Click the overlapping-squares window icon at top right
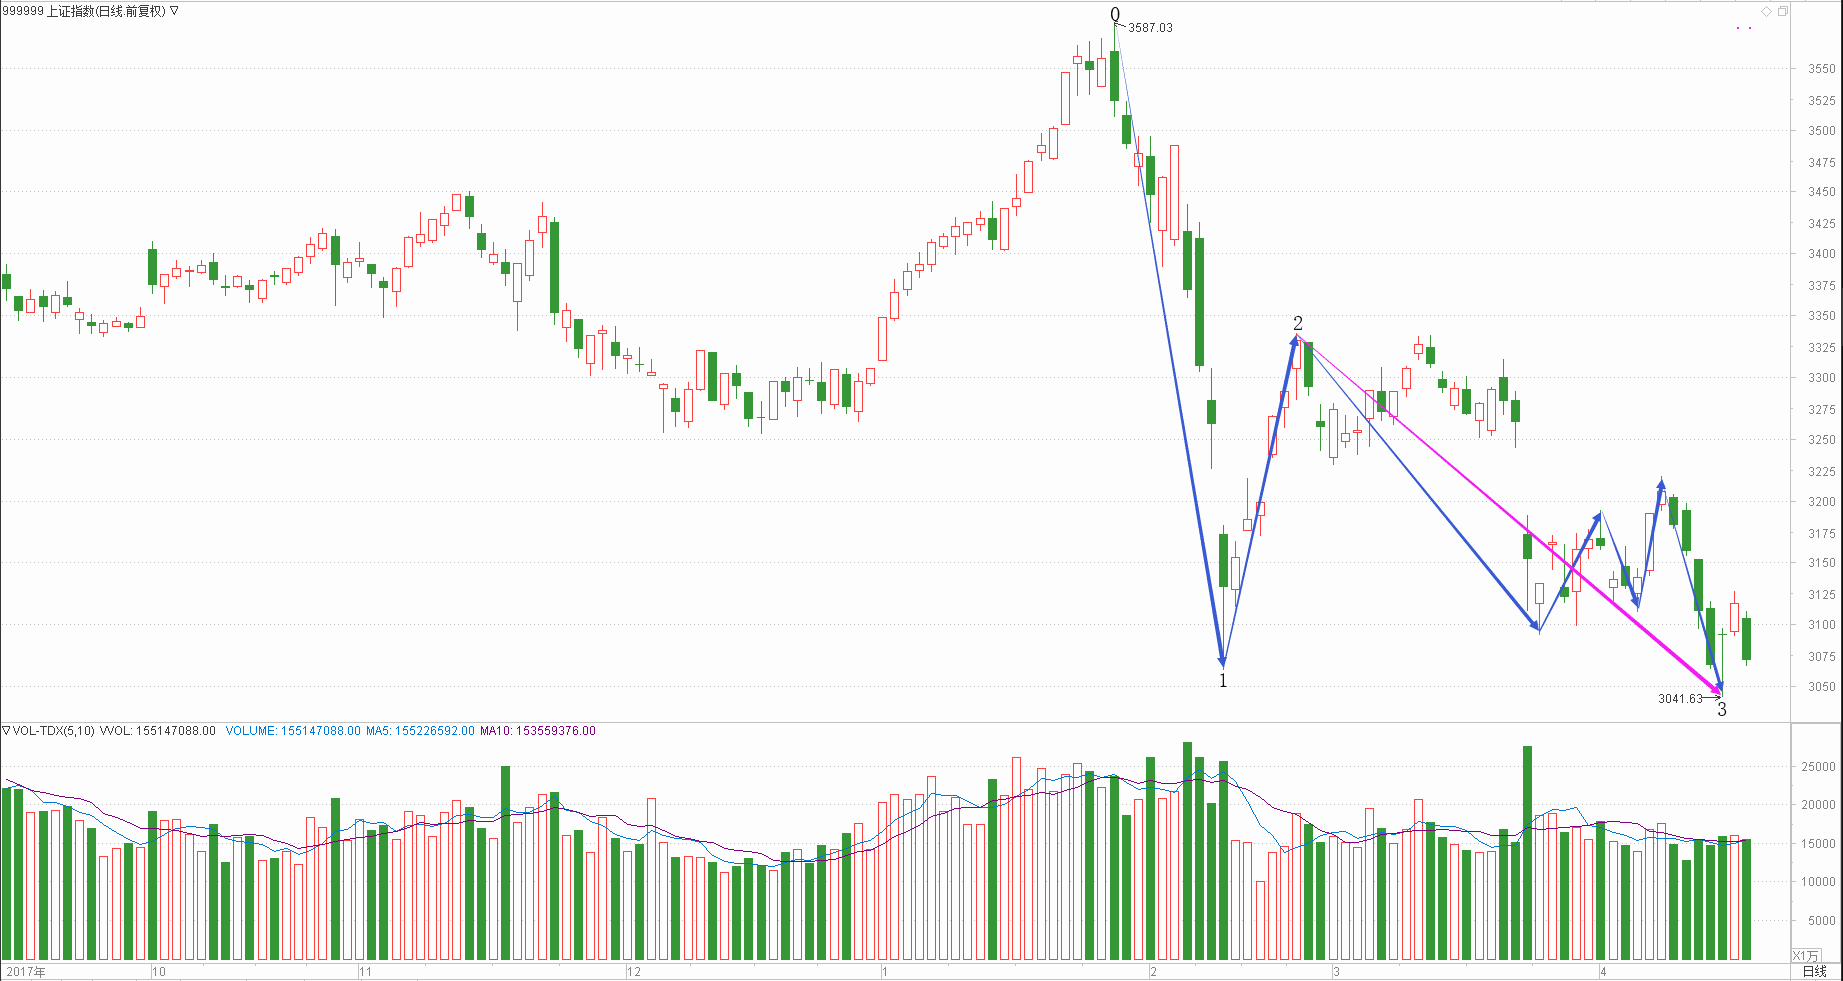 point(1783,11)
